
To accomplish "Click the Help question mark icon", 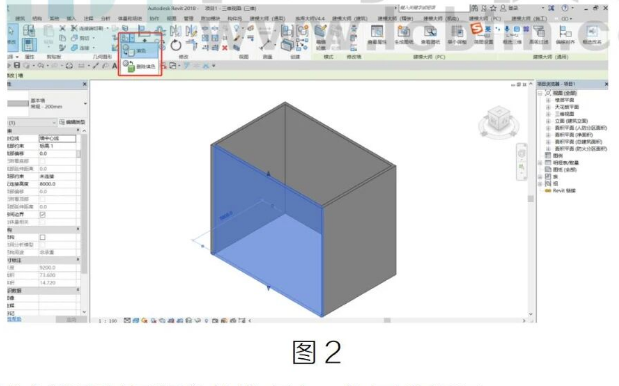I will (565, 8).
